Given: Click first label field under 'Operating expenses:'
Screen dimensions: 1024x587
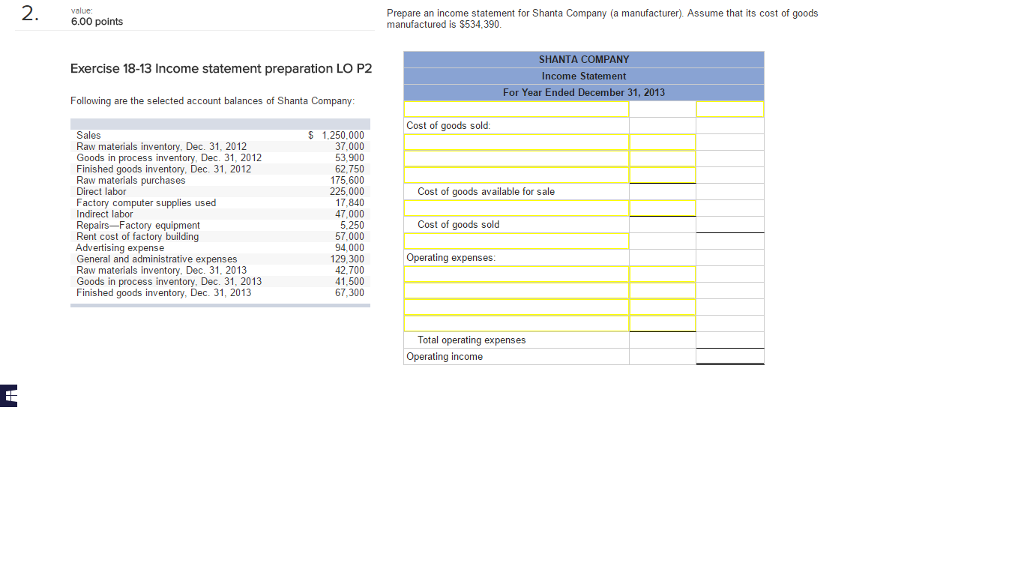Looking at the screenshot, I should point(517,274).
